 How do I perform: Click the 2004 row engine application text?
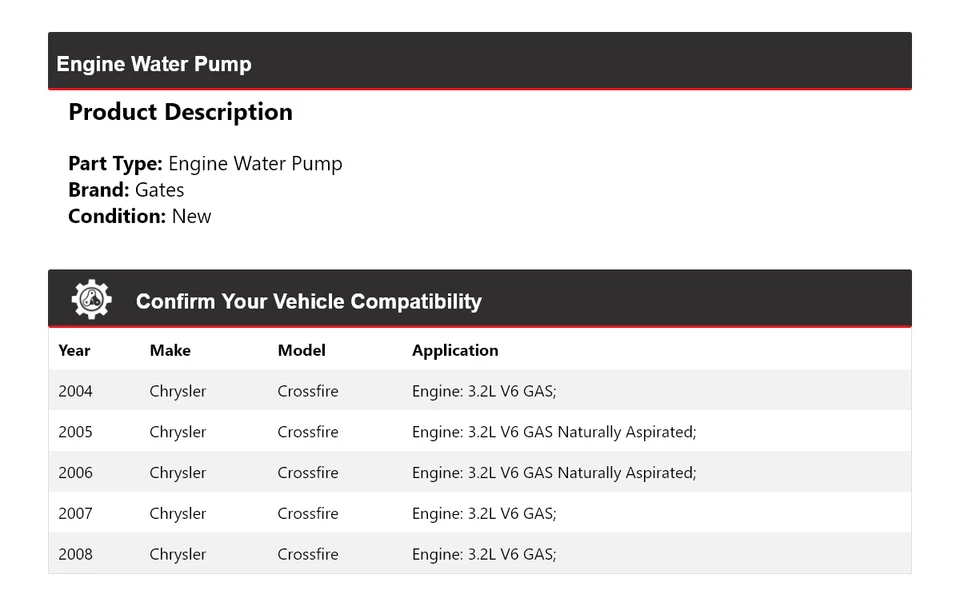[x=484, y=391]
